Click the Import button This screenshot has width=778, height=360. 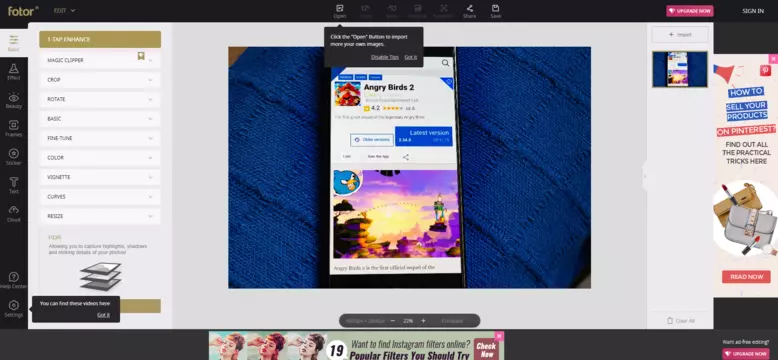click(x=680, y=35)
